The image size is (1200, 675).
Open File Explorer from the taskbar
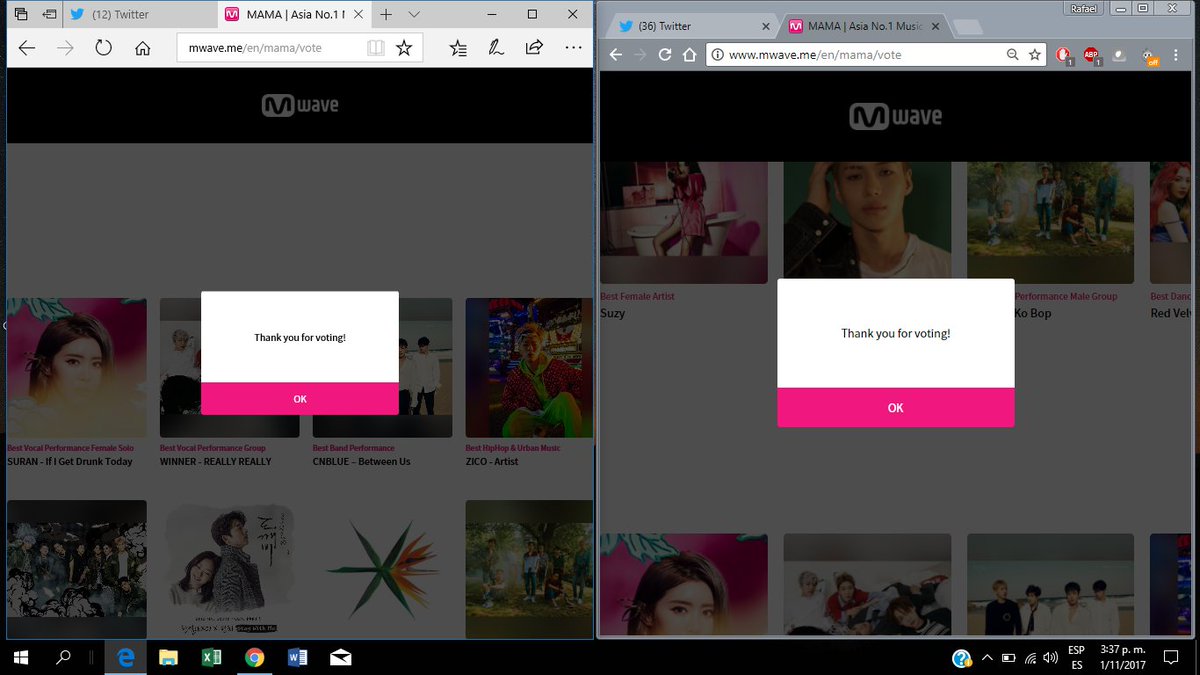168,657
